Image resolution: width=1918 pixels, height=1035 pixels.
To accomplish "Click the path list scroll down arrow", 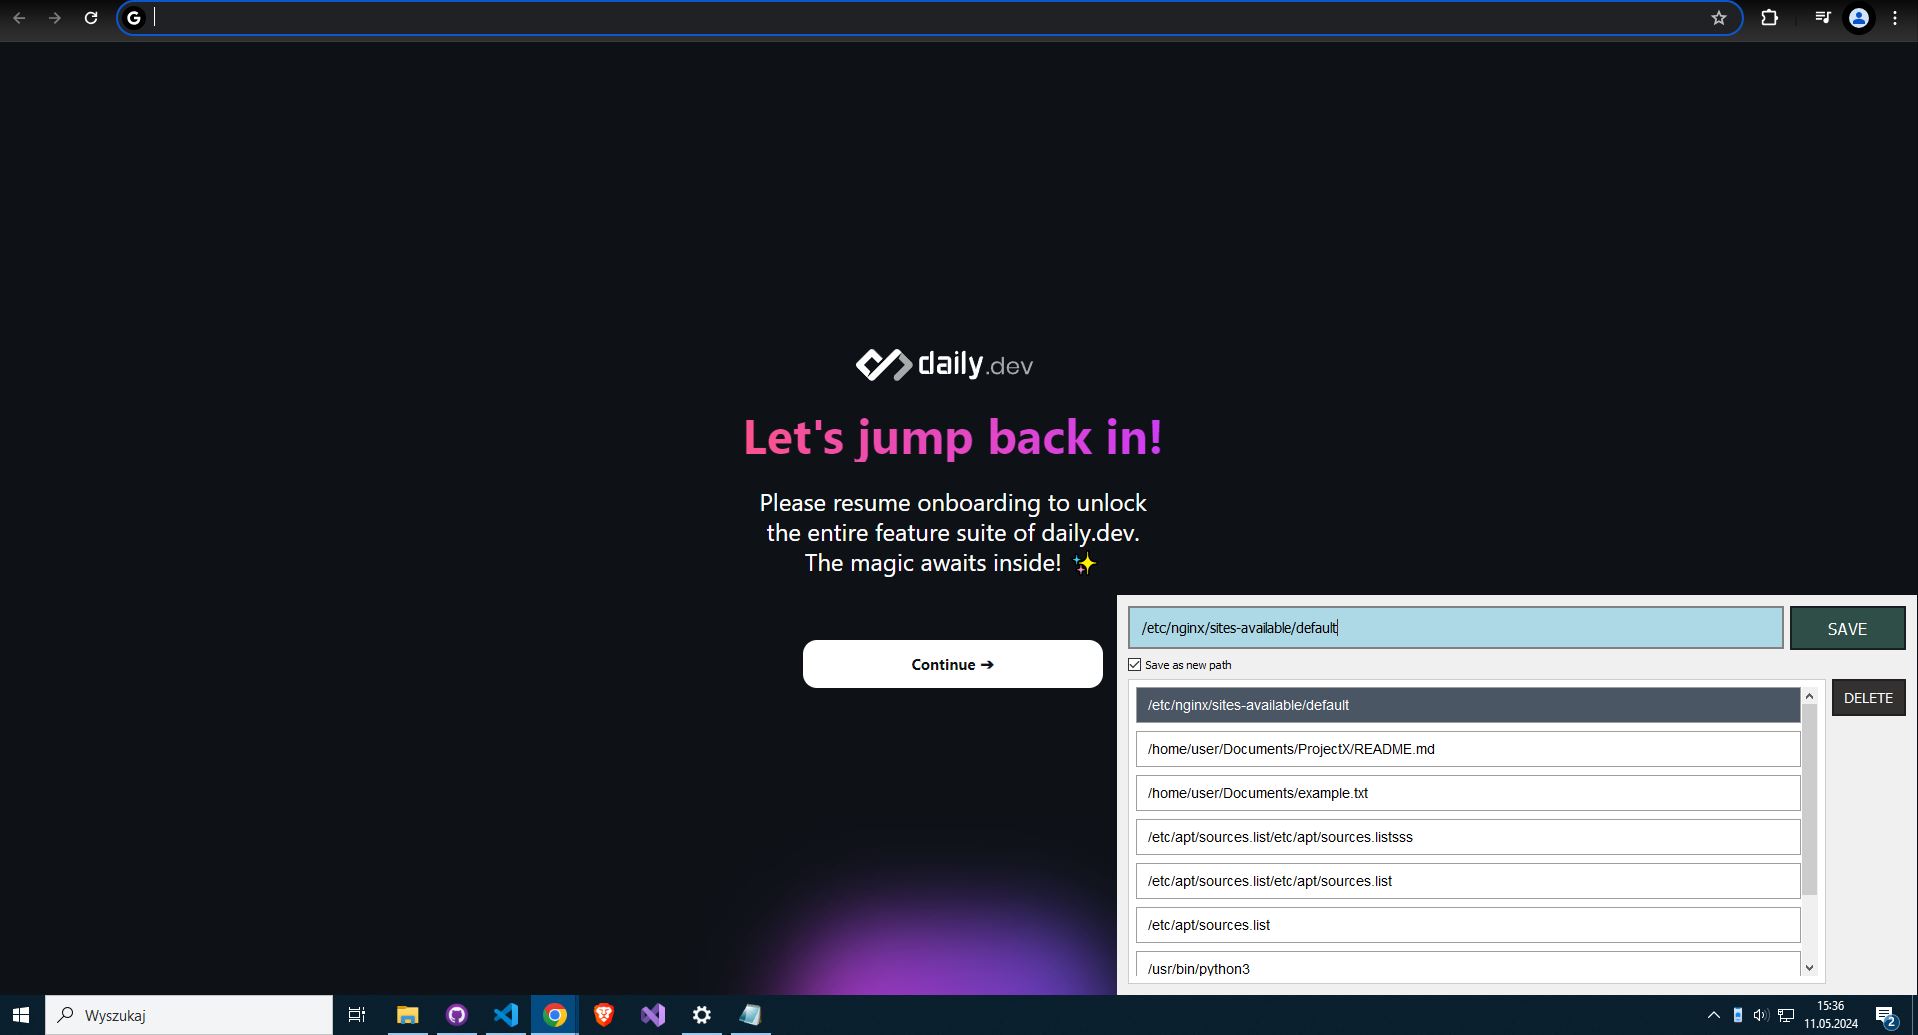I will 1809,967.
